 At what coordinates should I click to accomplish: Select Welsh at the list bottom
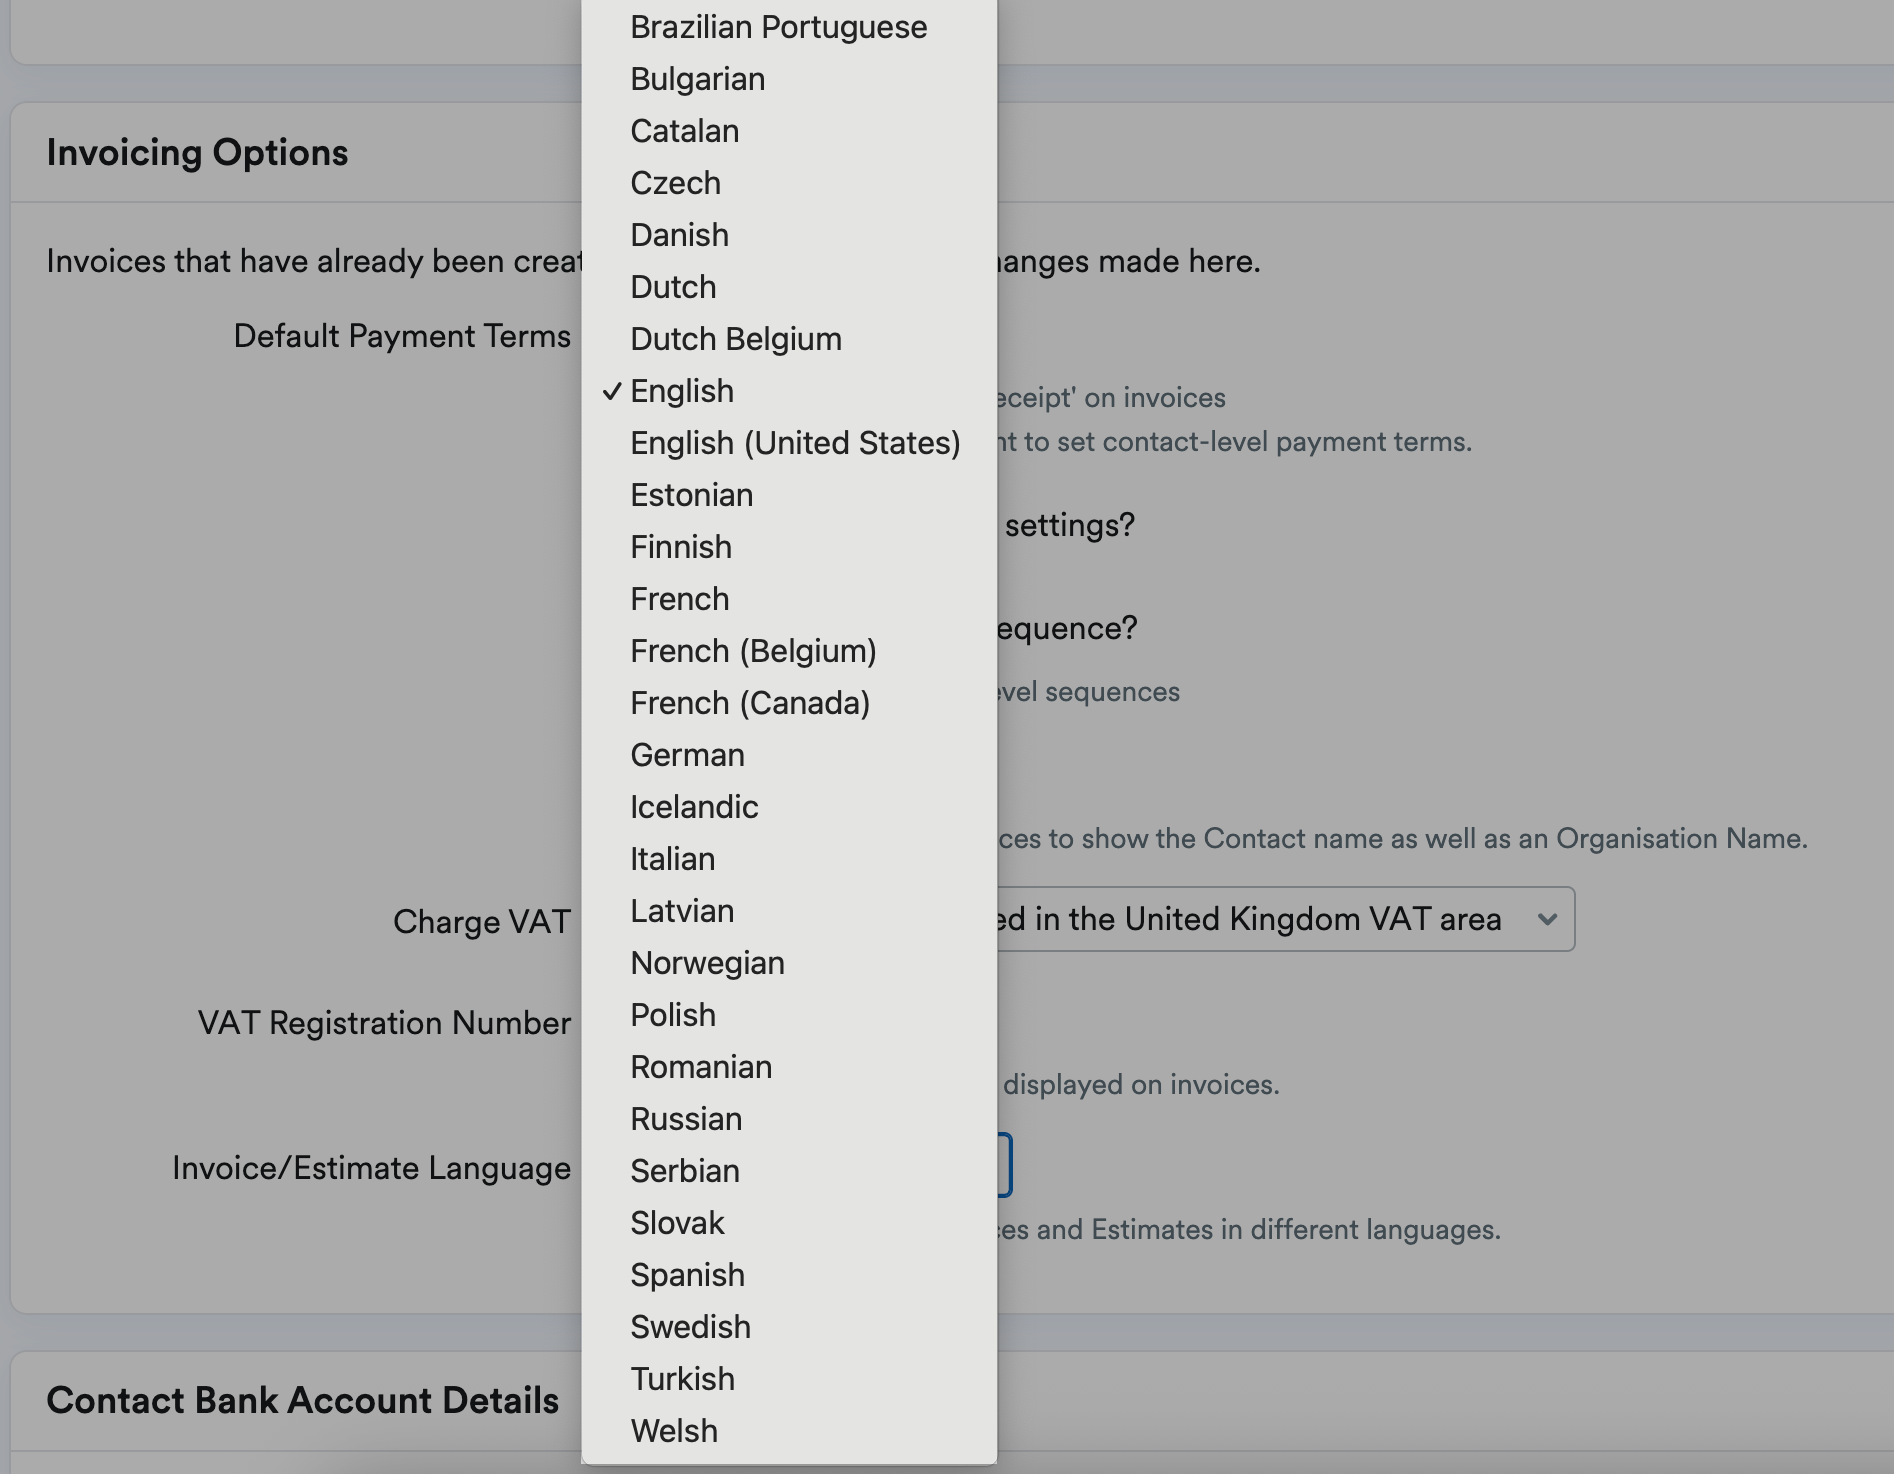pyautogui.click(x=789, y=1431)
